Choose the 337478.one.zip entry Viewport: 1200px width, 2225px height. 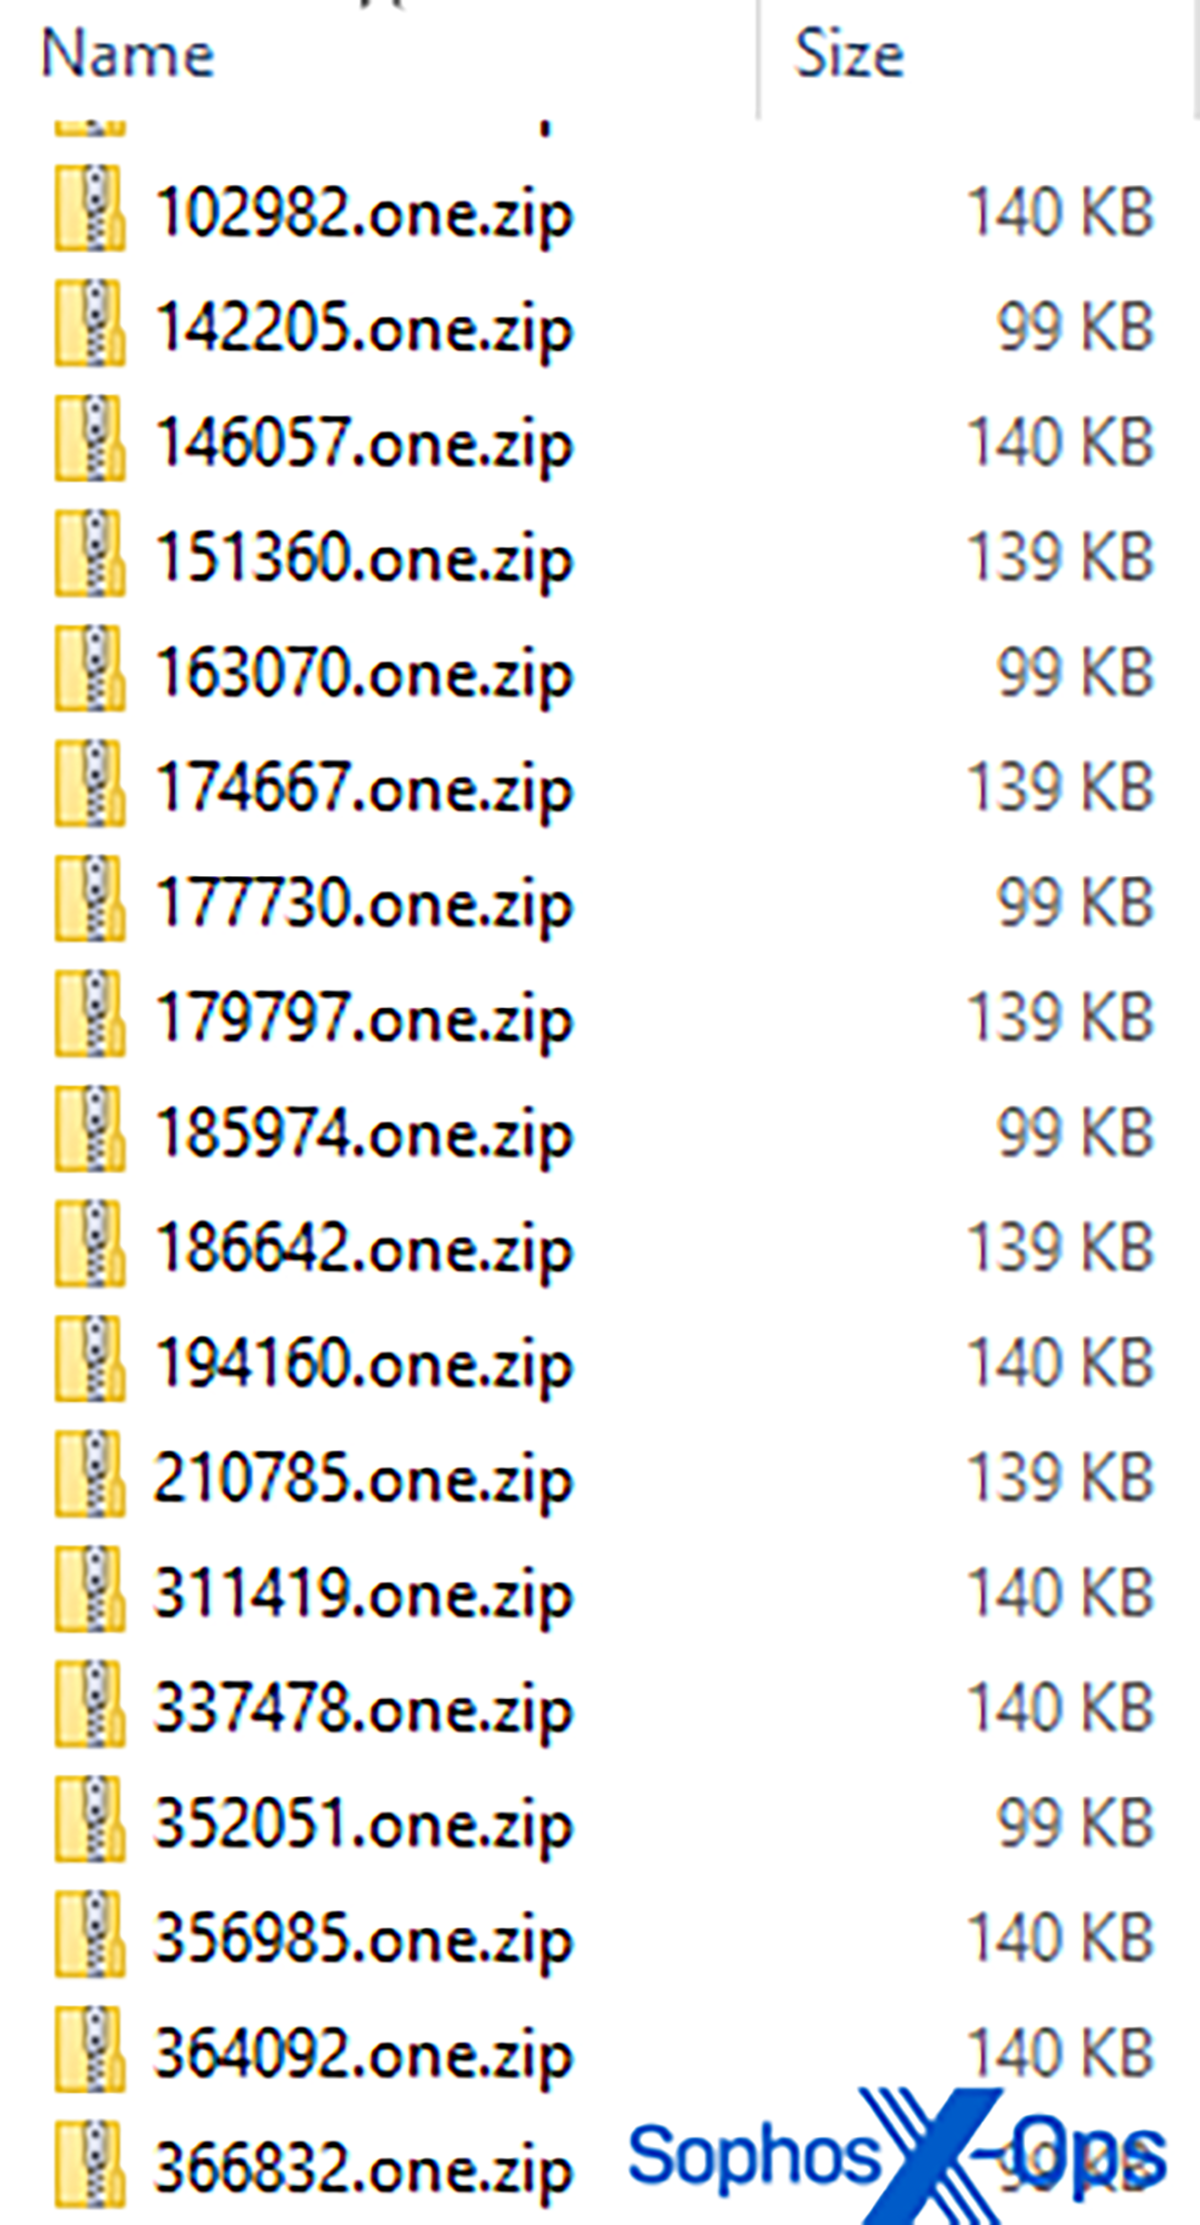(x=364, y=1711)
